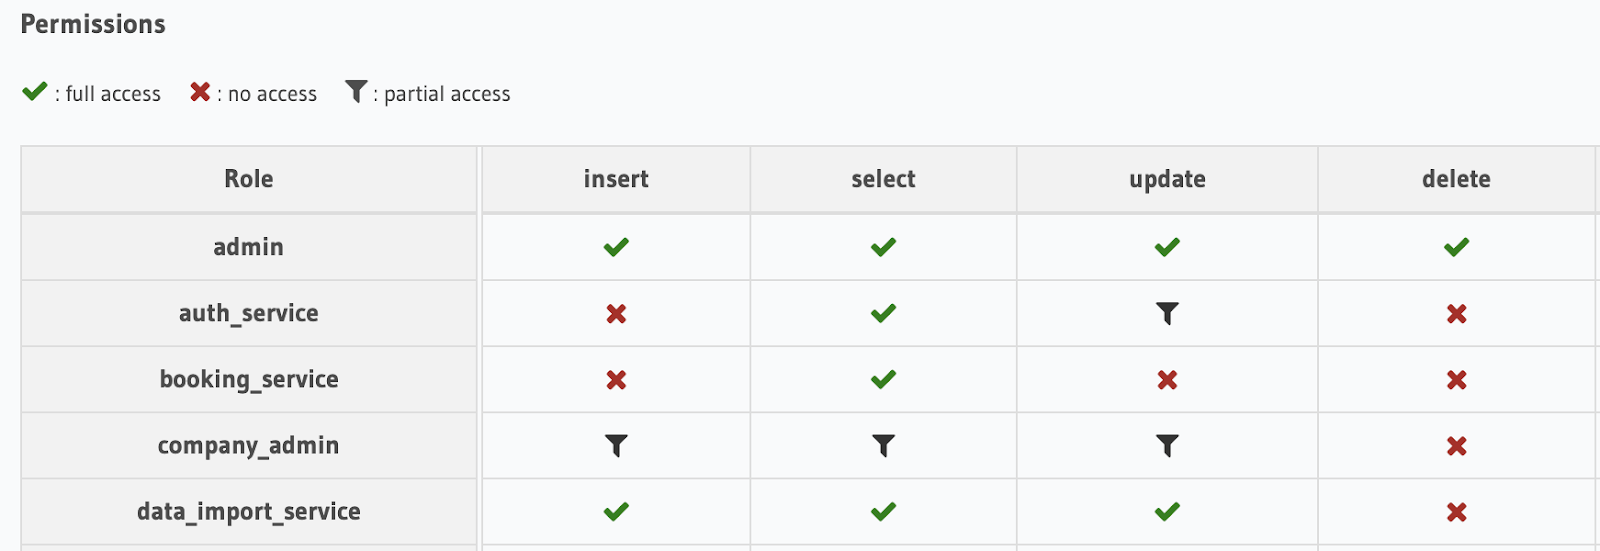Click data_import_service's update checkmark
The image size is (1600, 551).
(x=1167, y=512)
